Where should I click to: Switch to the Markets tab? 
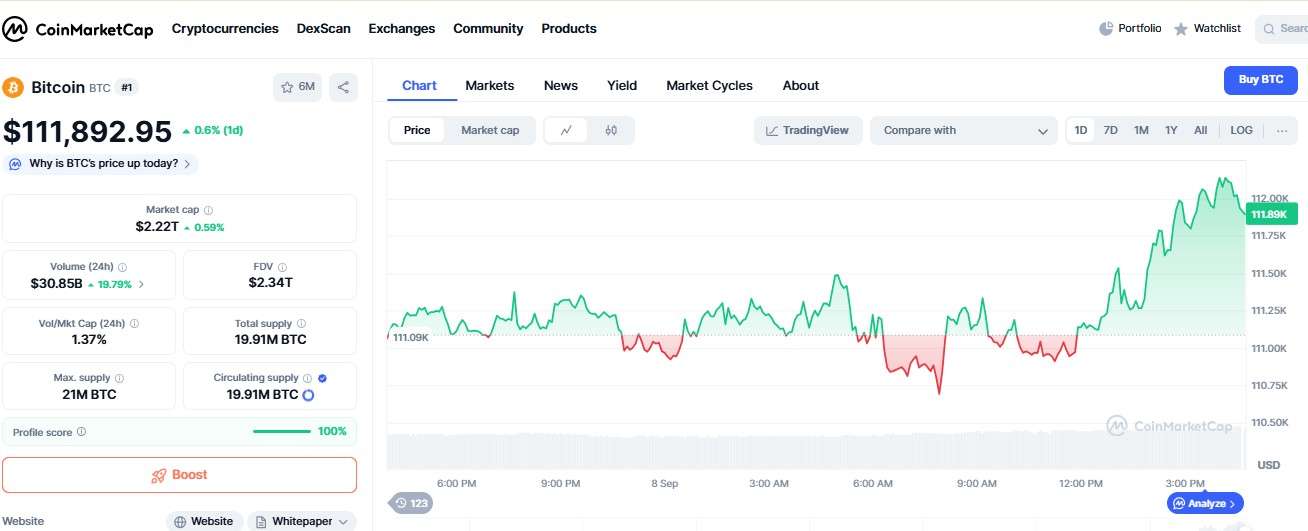[x=490, y=85]
